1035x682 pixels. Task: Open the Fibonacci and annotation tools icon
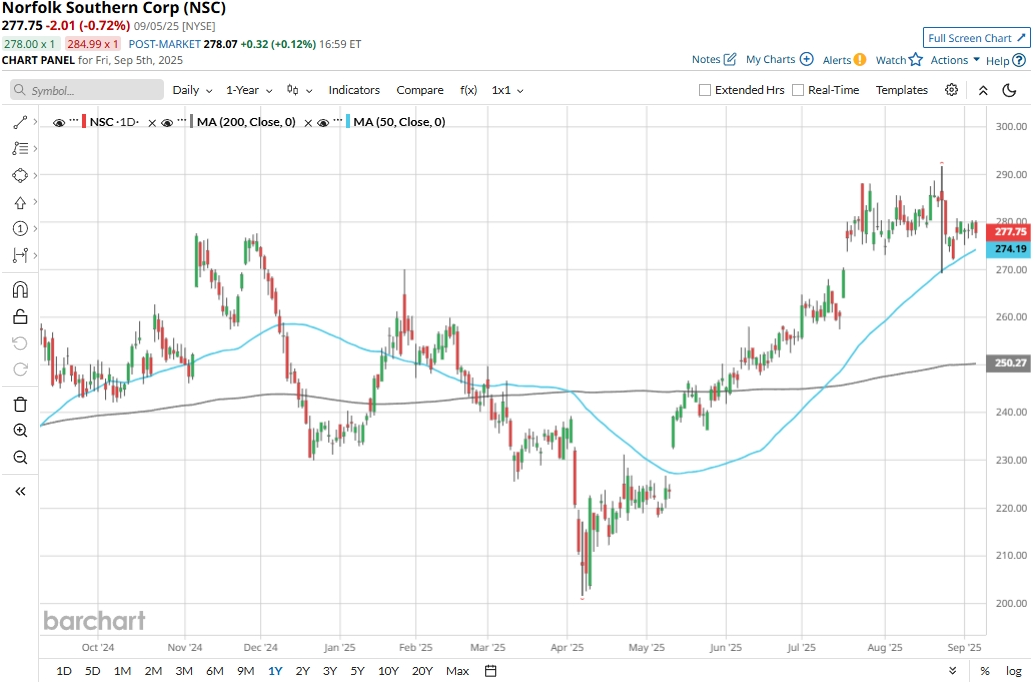point(20,149)
